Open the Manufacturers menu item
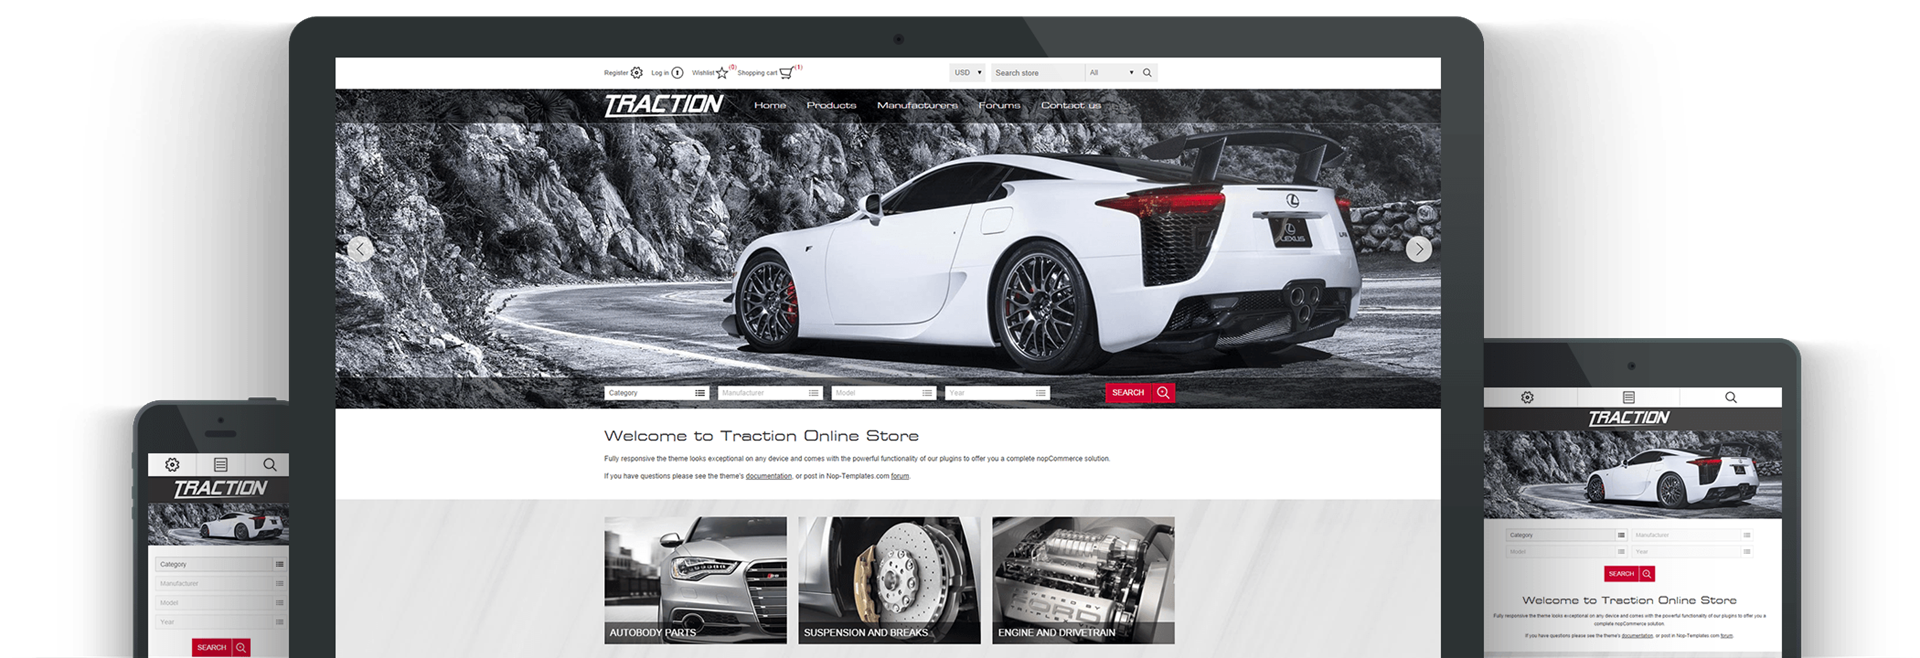 pyautogui.click(x=917, y=105)
